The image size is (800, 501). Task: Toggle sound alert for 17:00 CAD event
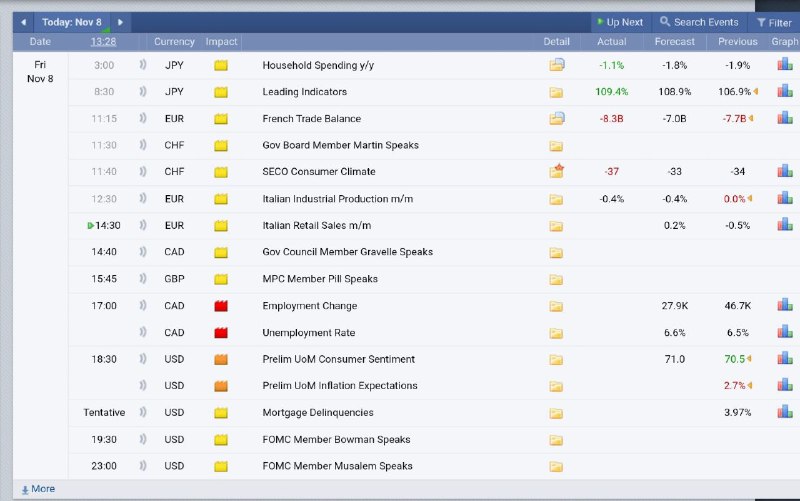tap(143, 306)
